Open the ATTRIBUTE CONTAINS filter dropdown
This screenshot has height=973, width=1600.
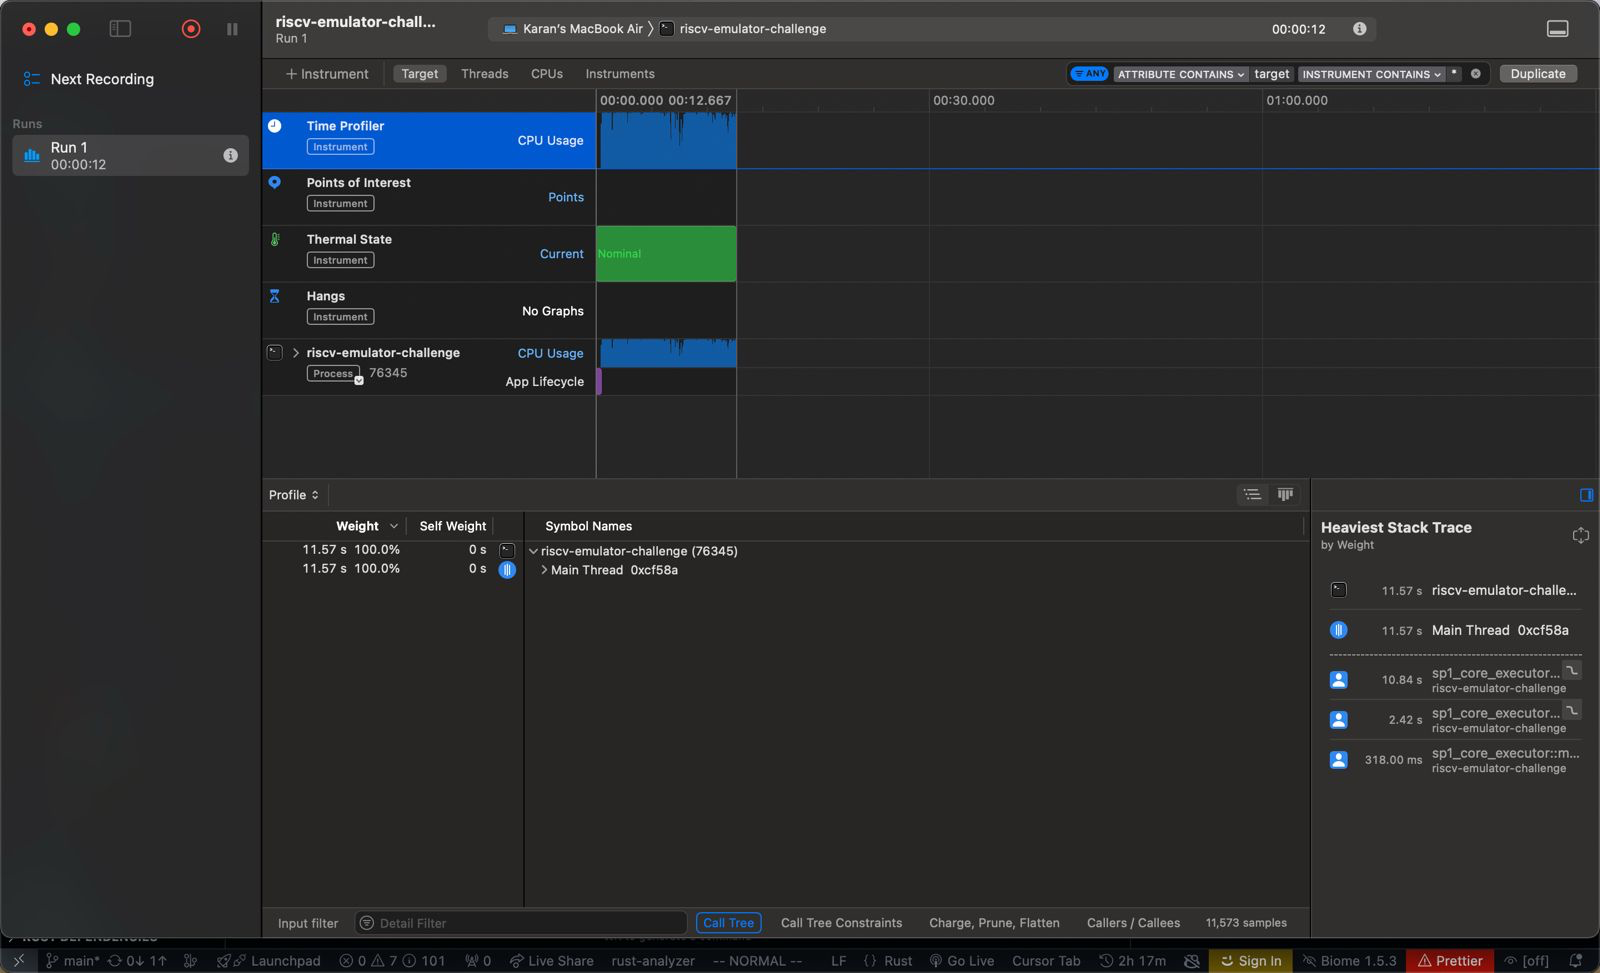pos(1180,74)
